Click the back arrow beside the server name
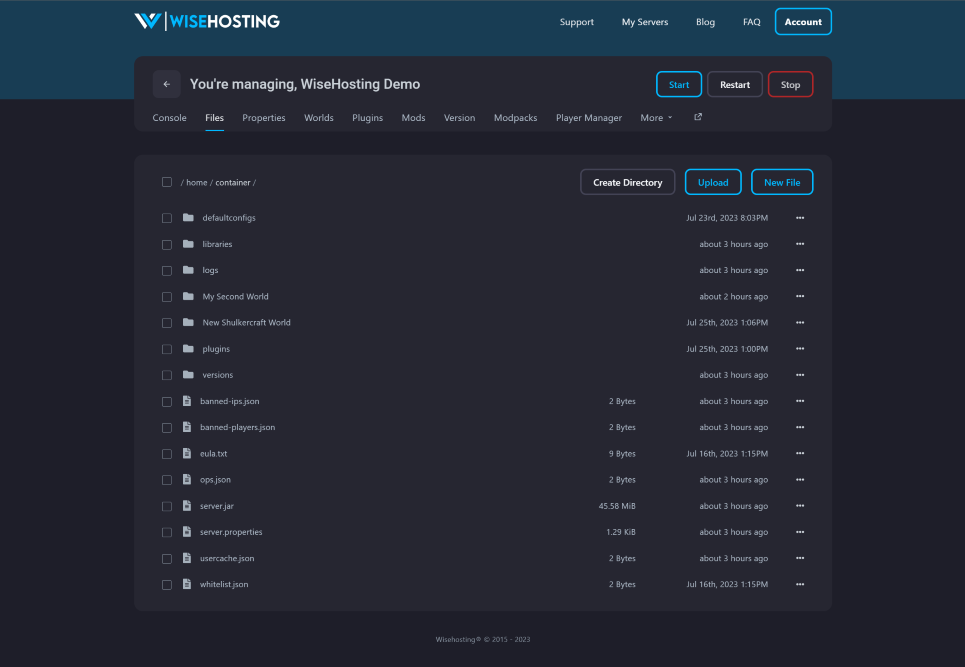The image size is (965, 667). point(166,84)
